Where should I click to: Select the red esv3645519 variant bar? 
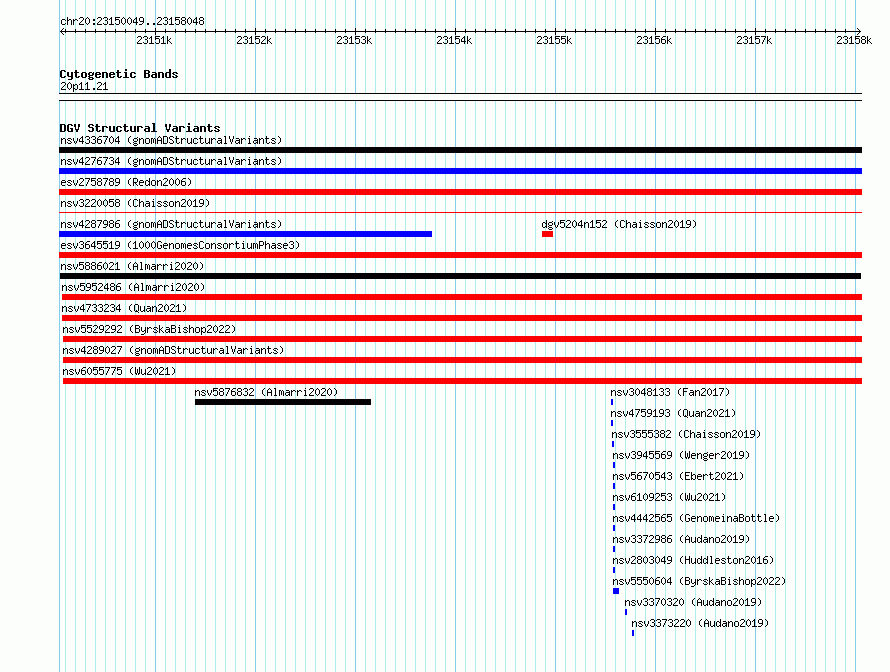tap(460, 255)
